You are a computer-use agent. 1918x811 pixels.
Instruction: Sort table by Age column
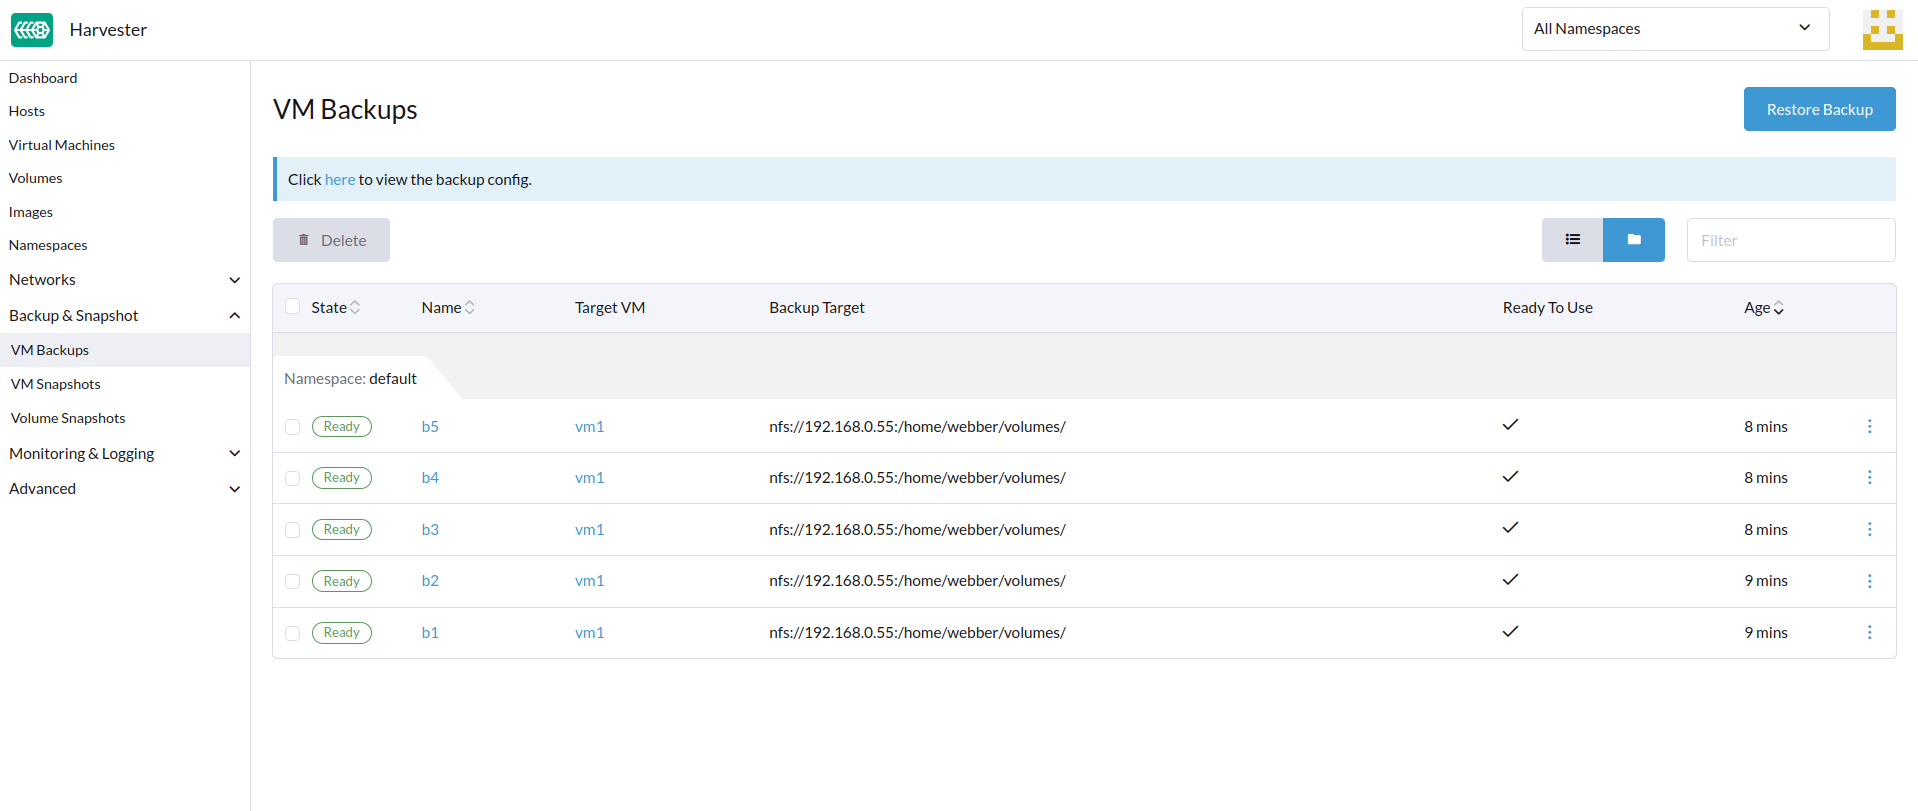pyautogui.click(x=1763, y=308)
